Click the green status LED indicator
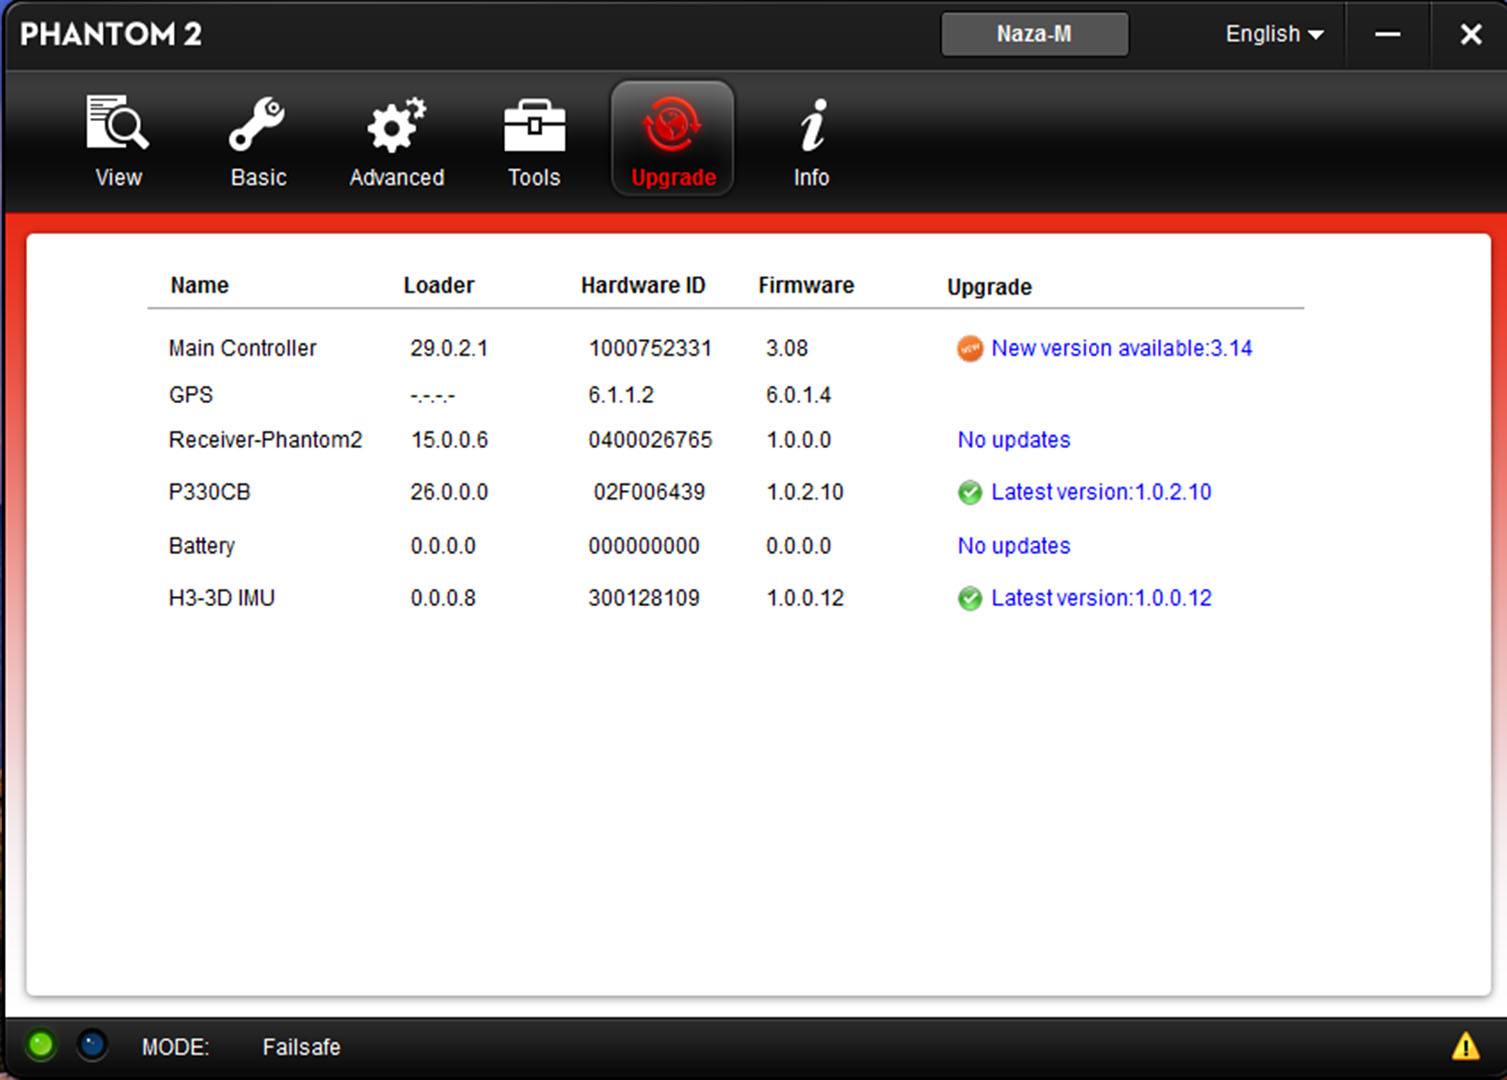 (41, 1046)
